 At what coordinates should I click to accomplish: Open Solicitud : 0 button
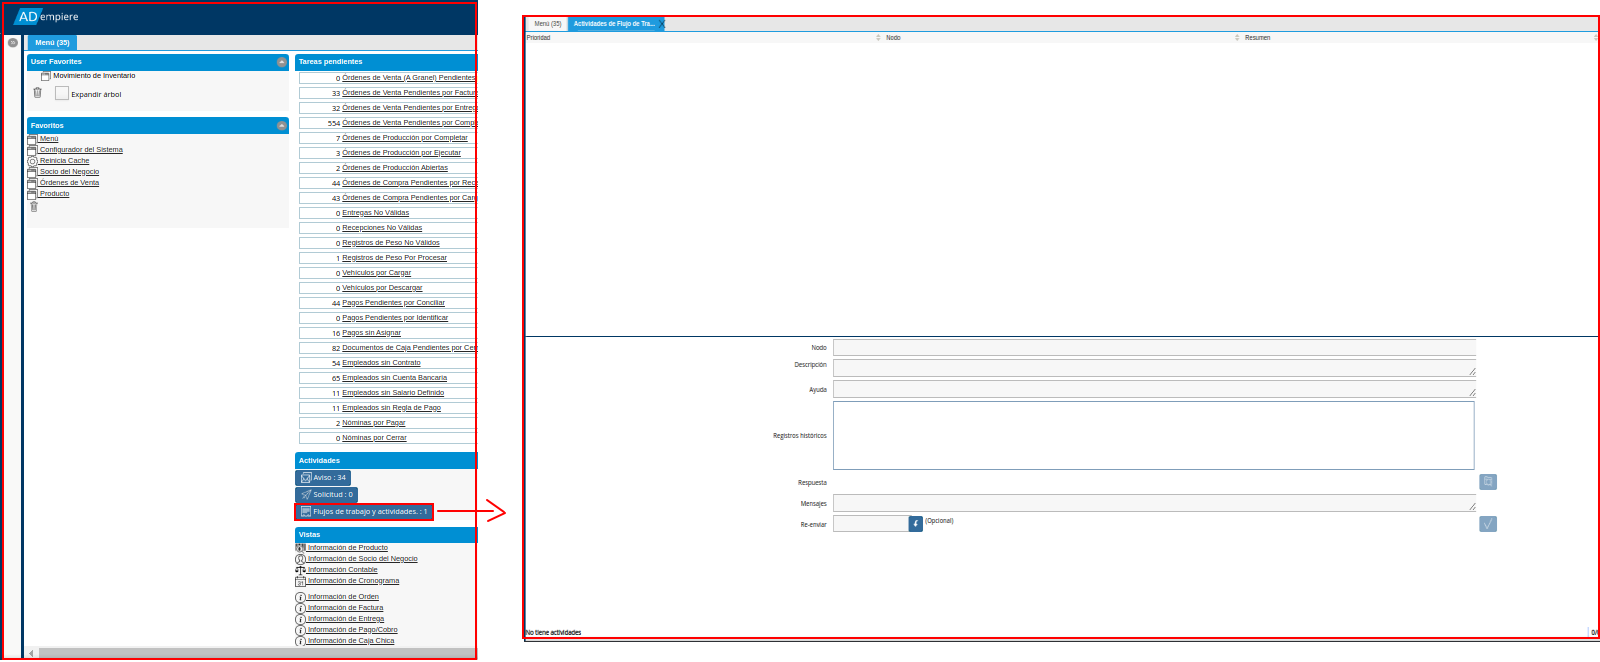point(327,495)
